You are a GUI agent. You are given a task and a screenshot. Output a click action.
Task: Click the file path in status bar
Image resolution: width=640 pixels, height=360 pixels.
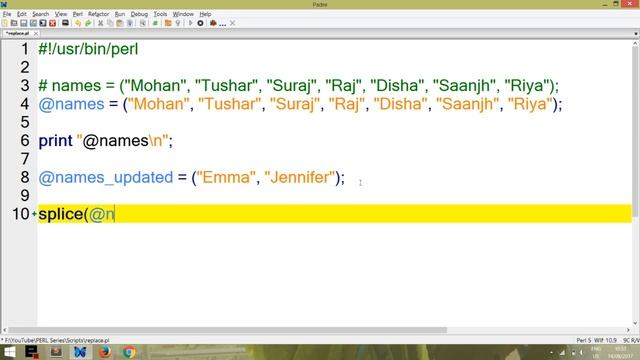56,340
